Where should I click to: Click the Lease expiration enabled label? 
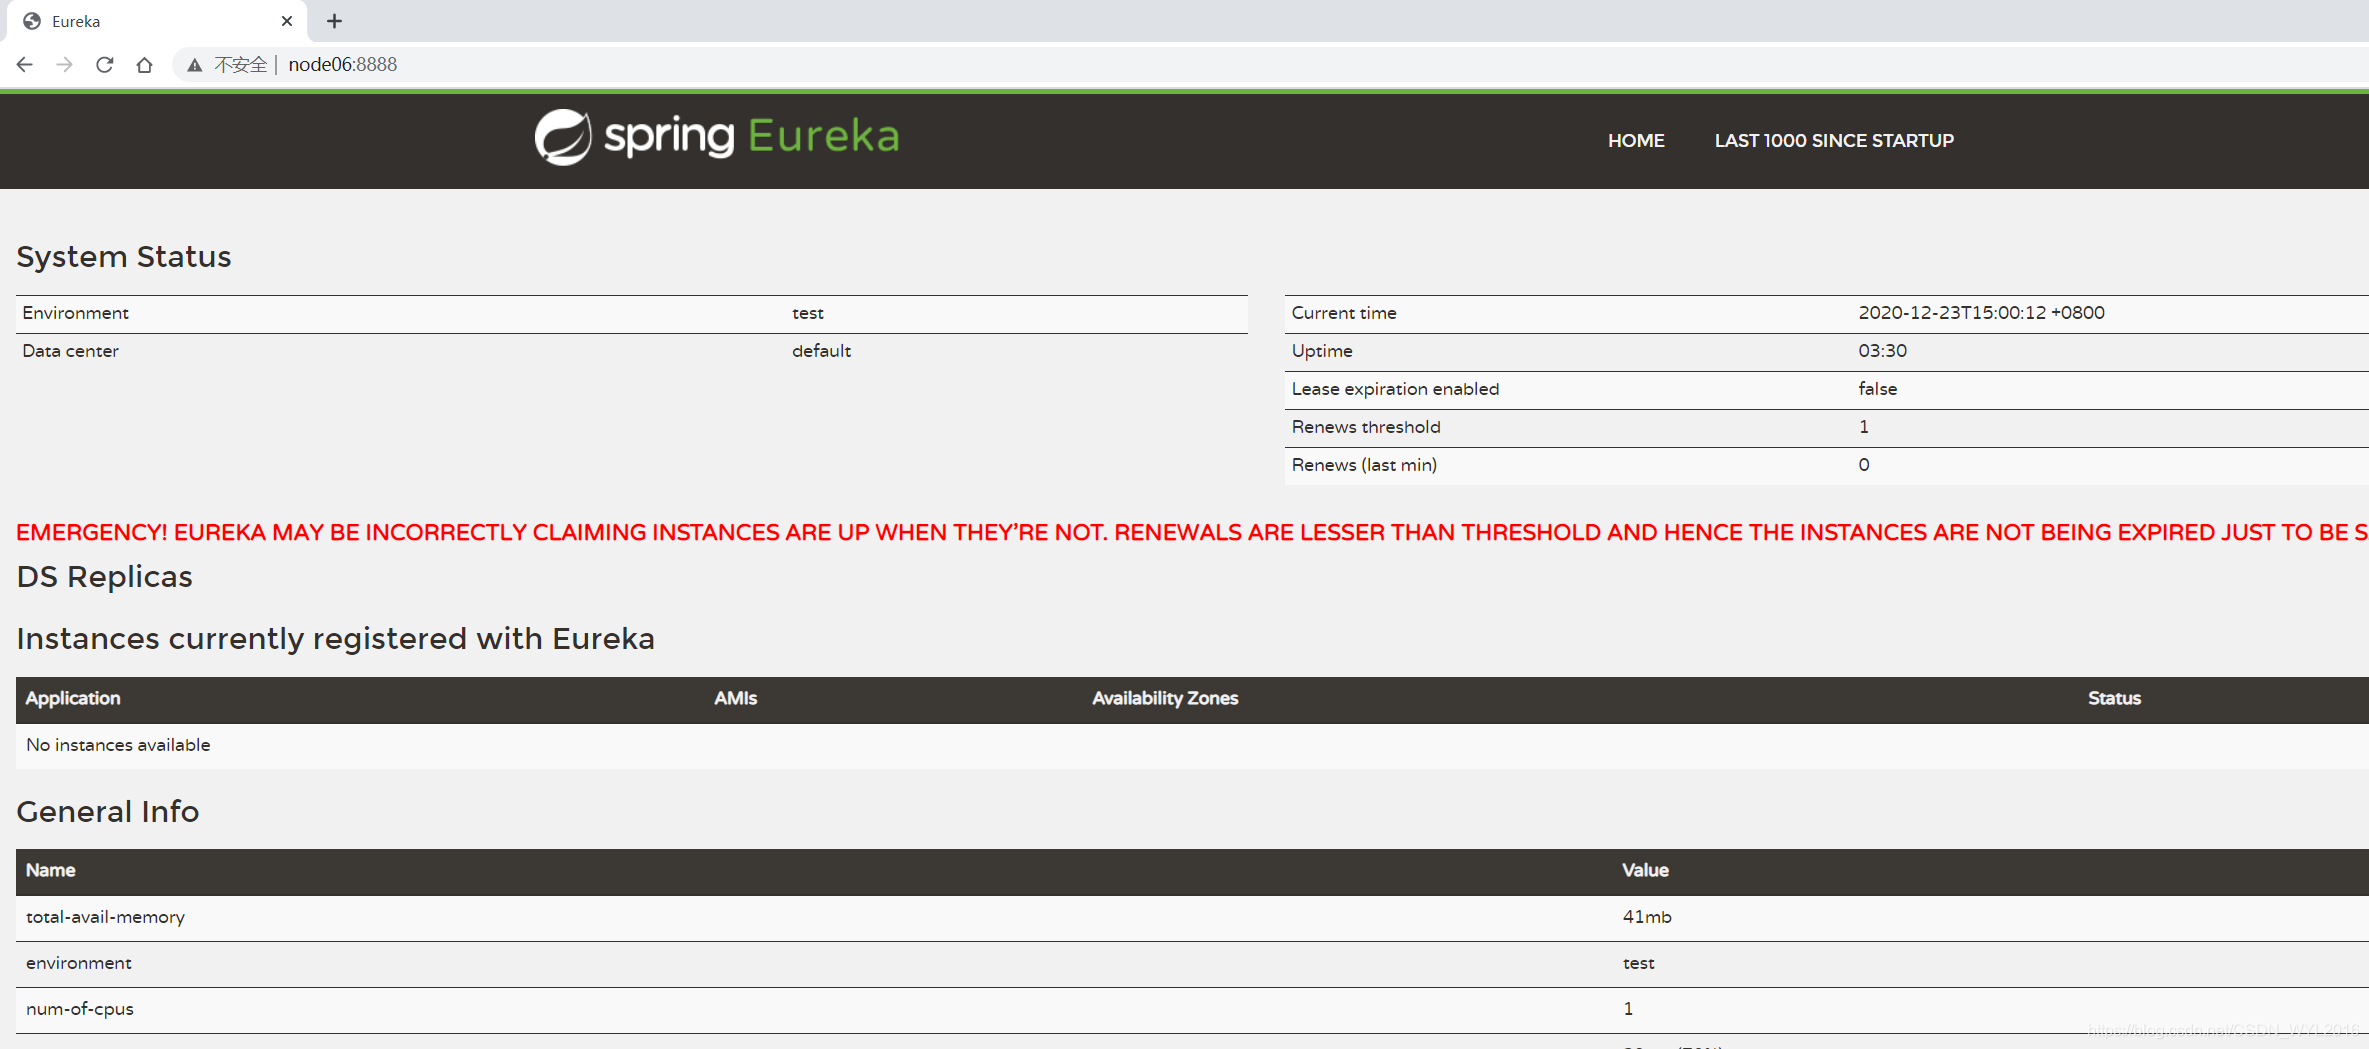(1395, 389)
